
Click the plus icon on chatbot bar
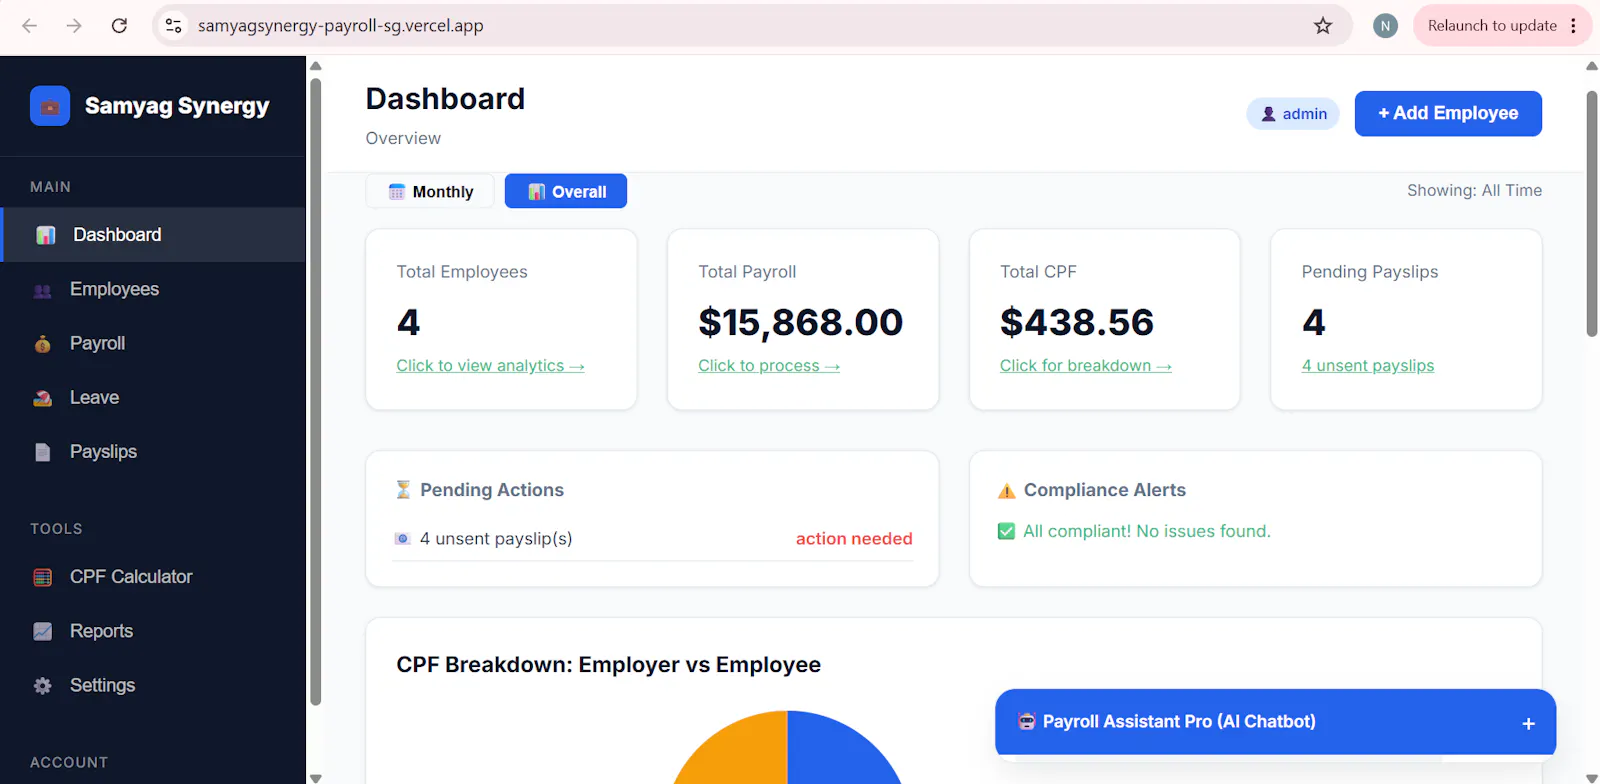tap(1528, 724)
